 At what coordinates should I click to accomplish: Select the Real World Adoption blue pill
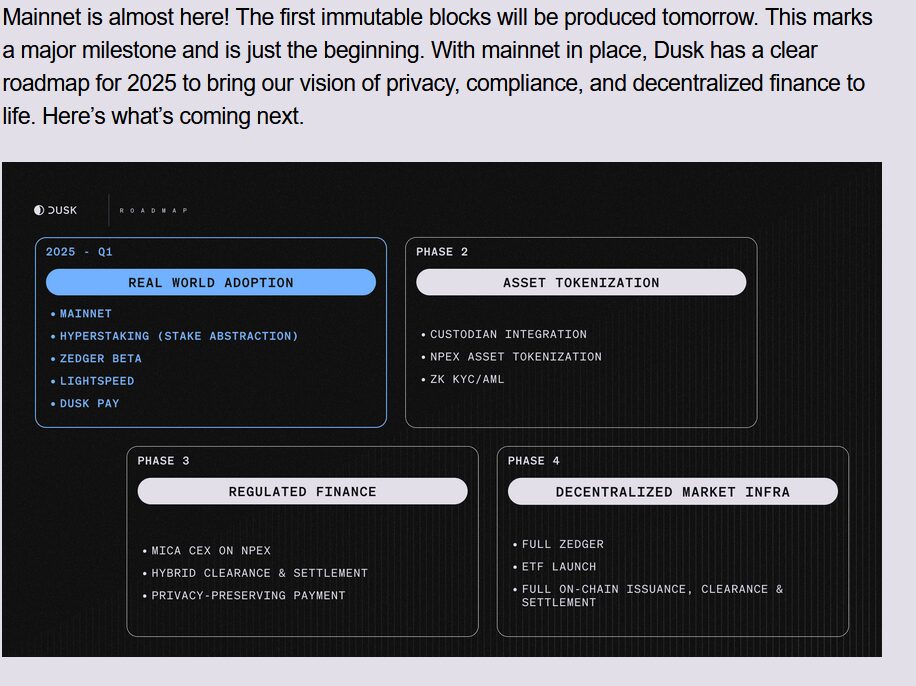click(211, 283)
